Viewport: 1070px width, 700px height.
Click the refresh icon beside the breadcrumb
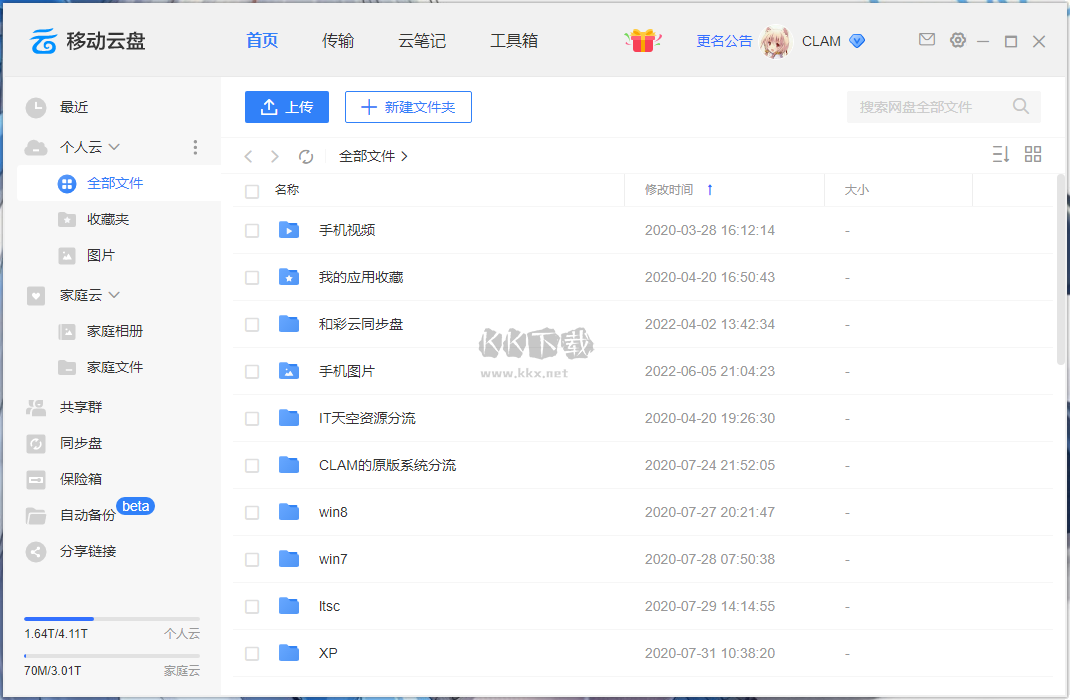pyautogui.click(x=306, y=156)
